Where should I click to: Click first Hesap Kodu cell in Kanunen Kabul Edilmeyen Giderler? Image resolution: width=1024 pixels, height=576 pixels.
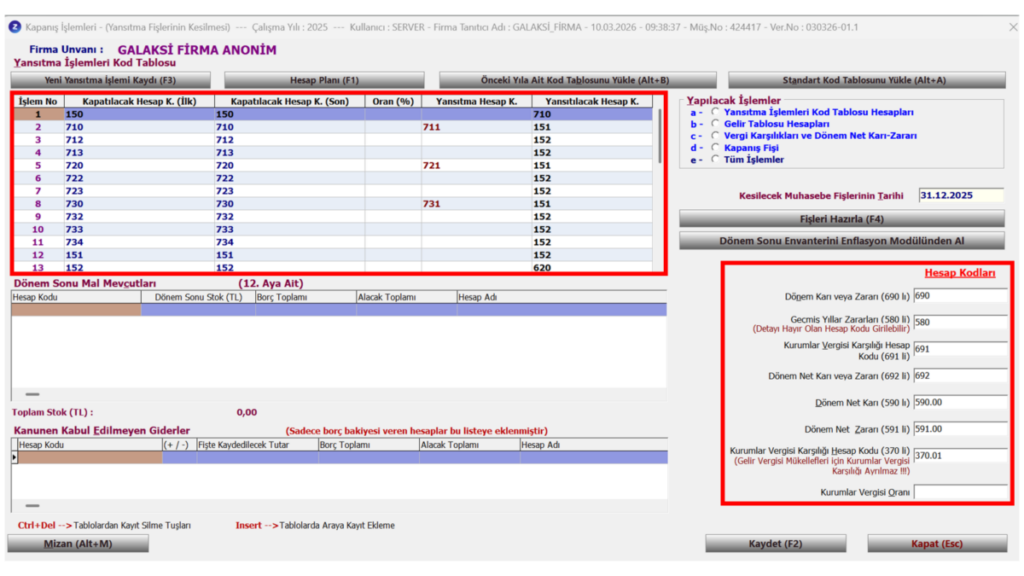(x=90, y=458)
